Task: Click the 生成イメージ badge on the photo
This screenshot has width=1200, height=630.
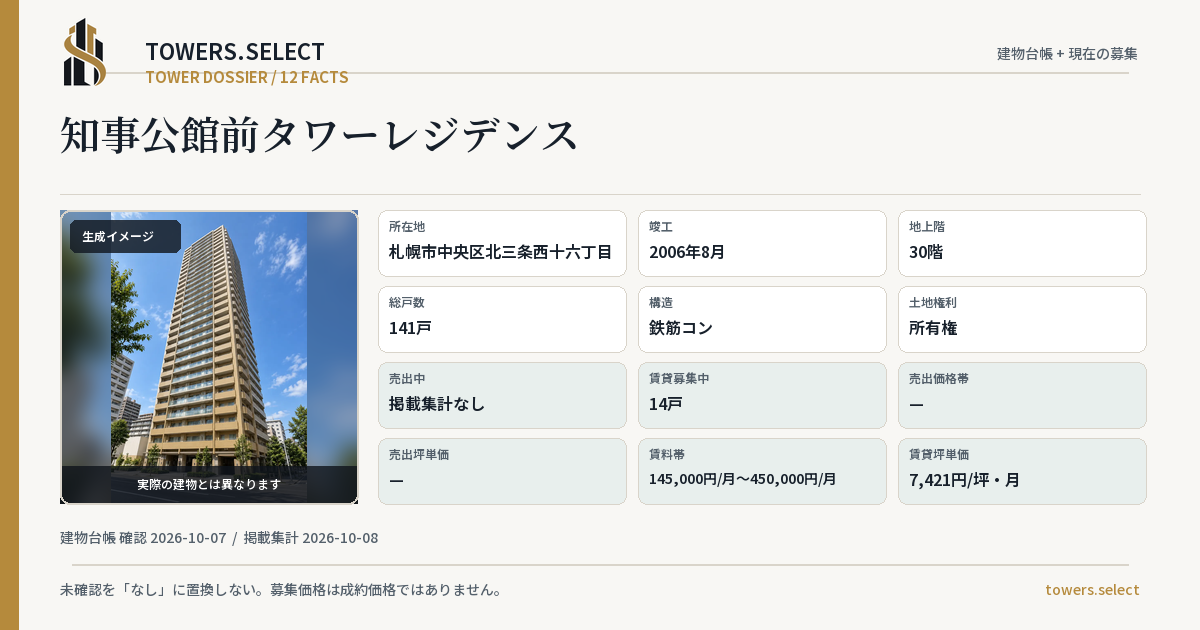Action: pyautogui.click(x=125, y=237)
